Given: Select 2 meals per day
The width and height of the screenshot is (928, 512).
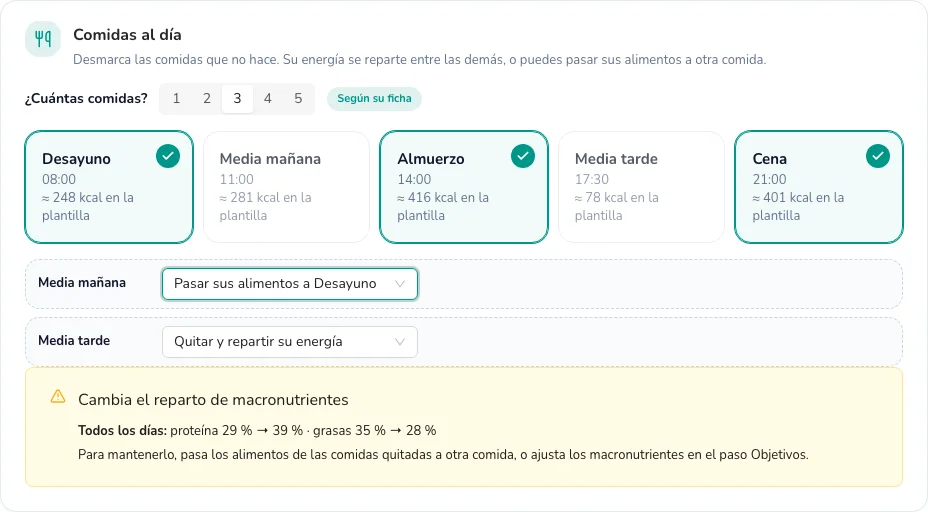Looking at the screenshot, I should [x=207, y=98].
